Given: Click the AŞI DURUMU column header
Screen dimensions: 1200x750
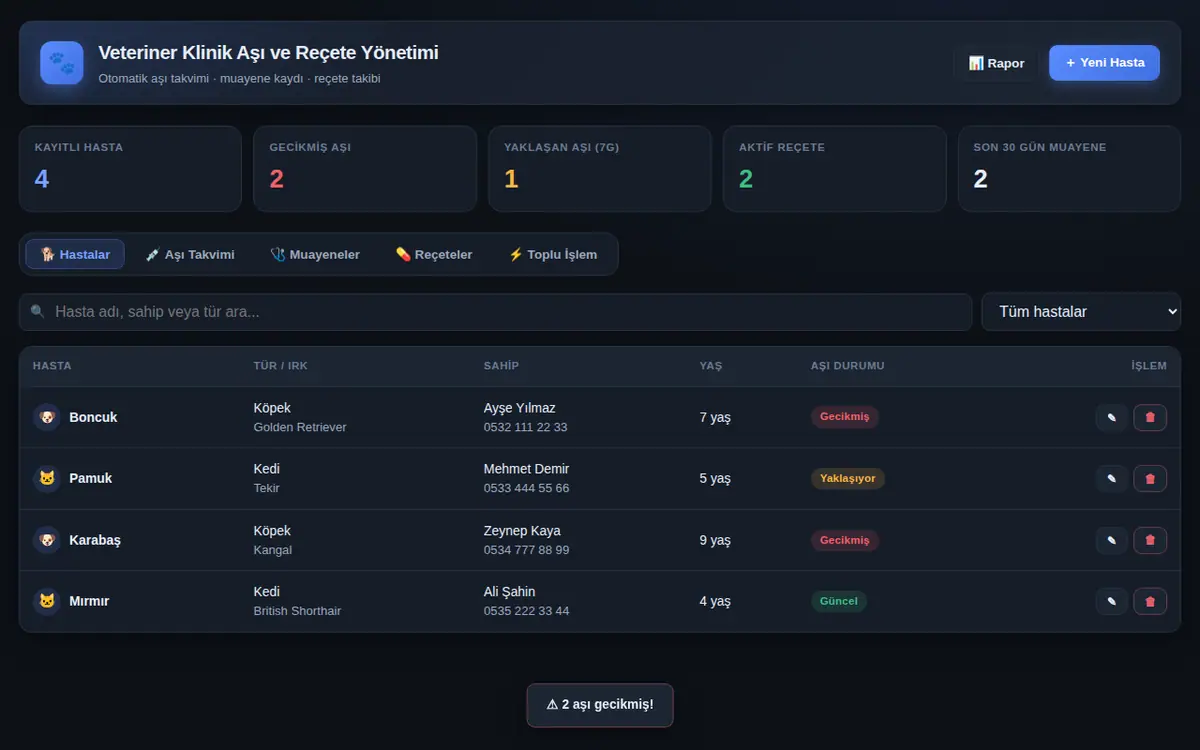Looking at the screenshot, I should coord(848,366).
